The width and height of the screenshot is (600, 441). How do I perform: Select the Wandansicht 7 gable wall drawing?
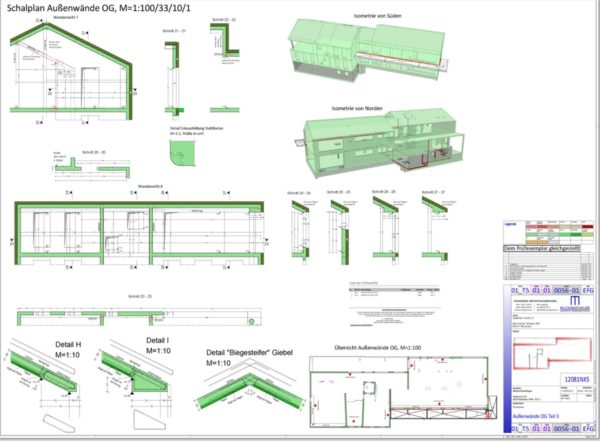click(x=70, y=75)
